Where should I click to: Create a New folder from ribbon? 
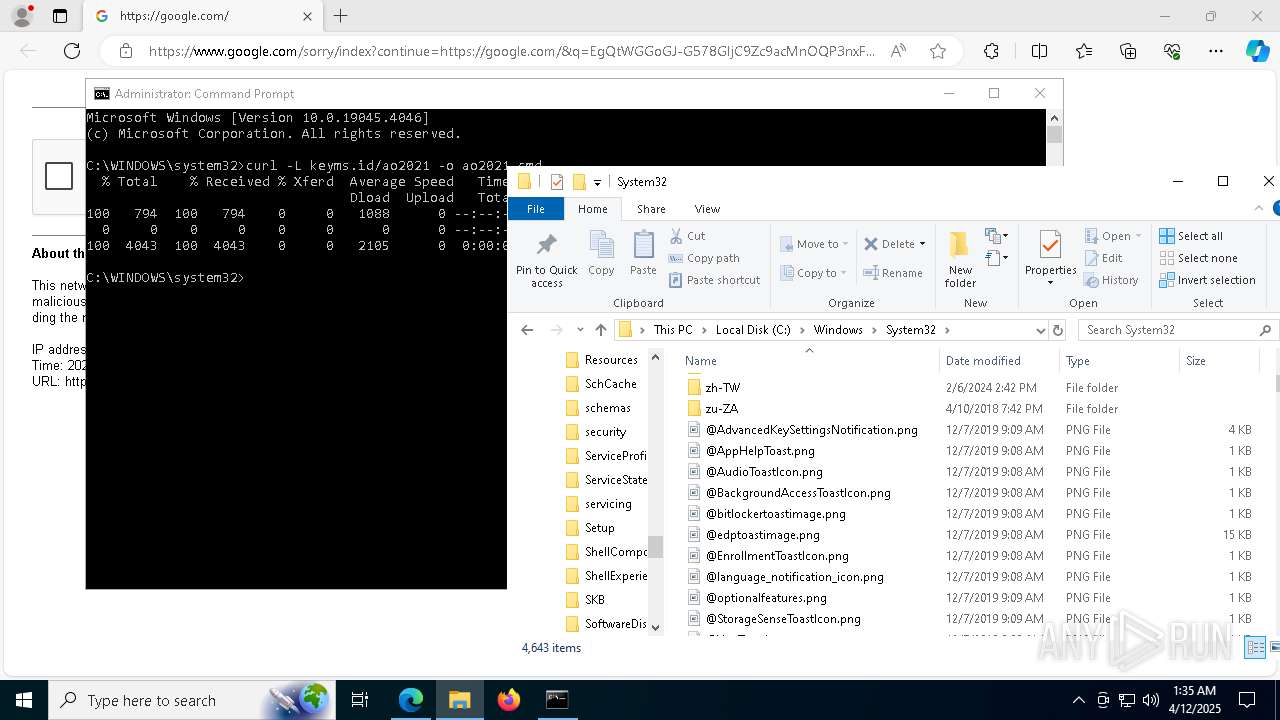[960, 259]
